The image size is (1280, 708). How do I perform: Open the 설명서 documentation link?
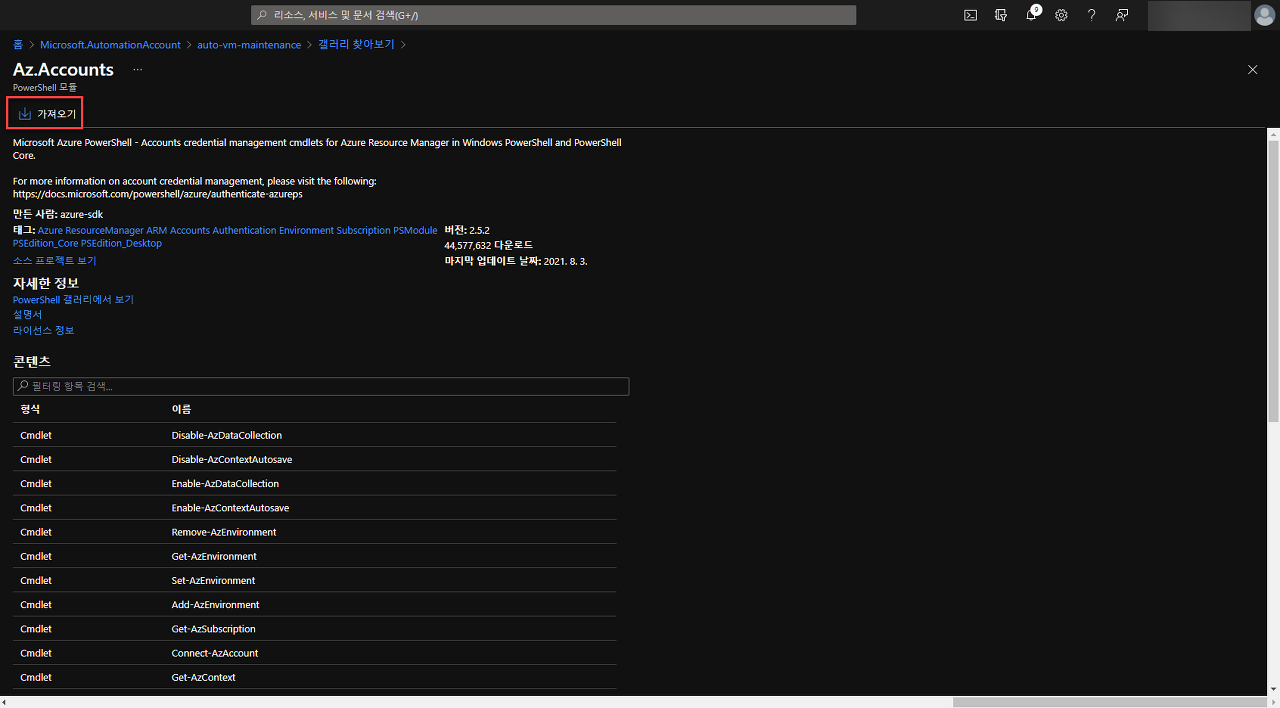point(28,314)
